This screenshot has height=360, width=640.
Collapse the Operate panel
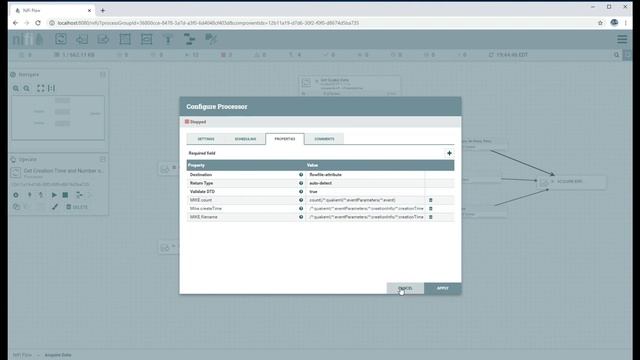[102, 159]
